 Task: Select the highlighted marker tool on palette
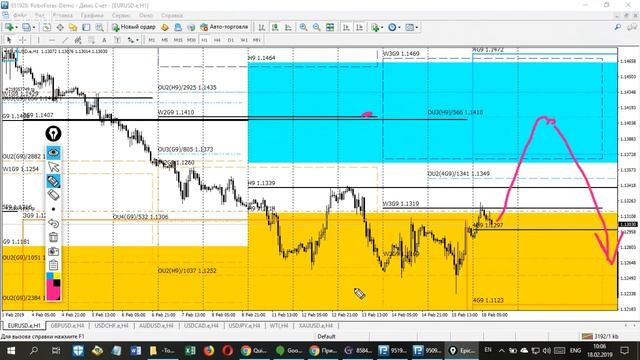[53, 181]
